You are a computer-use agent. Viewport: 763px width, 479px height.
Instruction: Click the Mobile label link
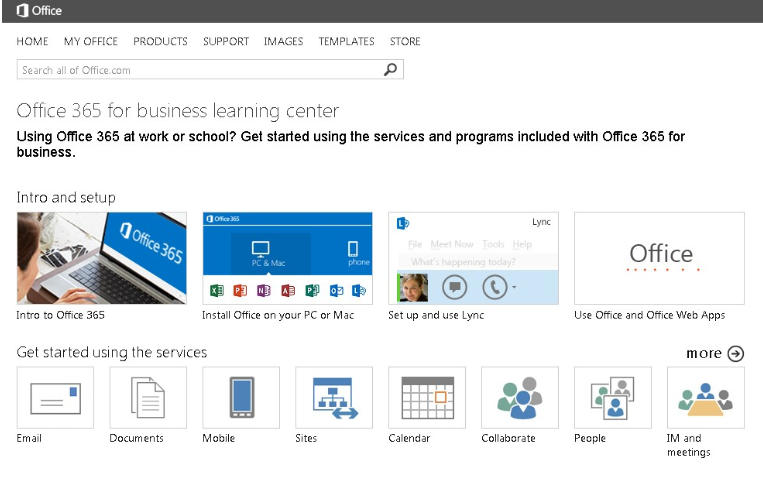[x=218, y=438]
